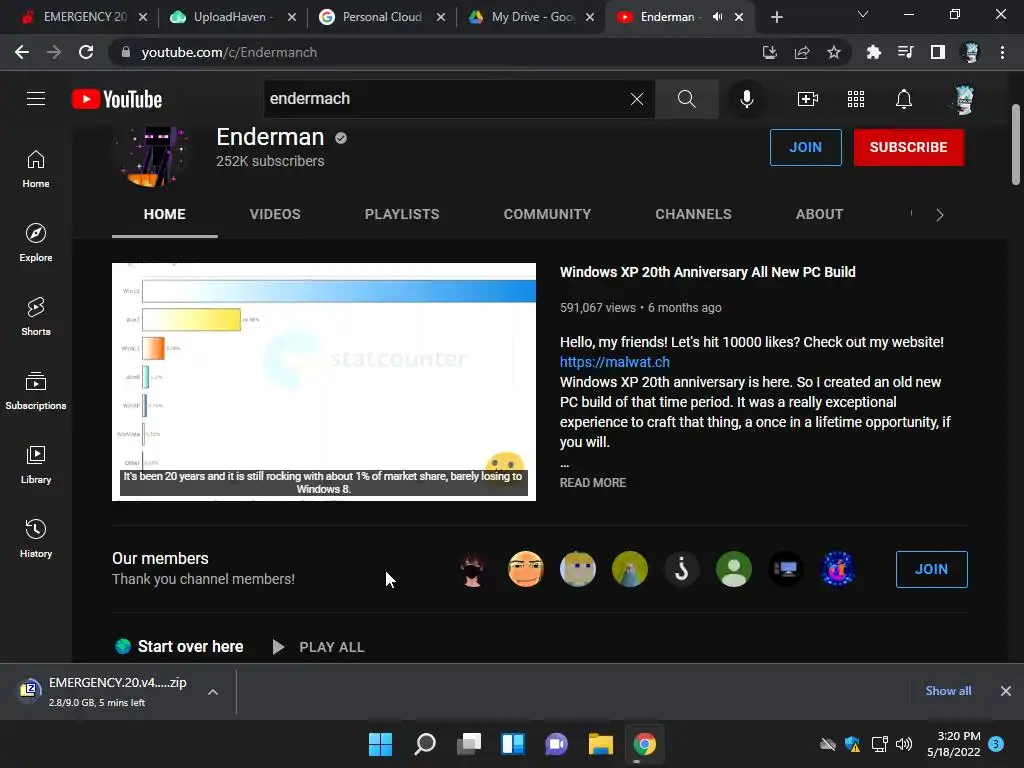This screenshot has height=768, width=1024.
Task: Open the YouTube account avatar menu
Action: (x=964, y=99)
